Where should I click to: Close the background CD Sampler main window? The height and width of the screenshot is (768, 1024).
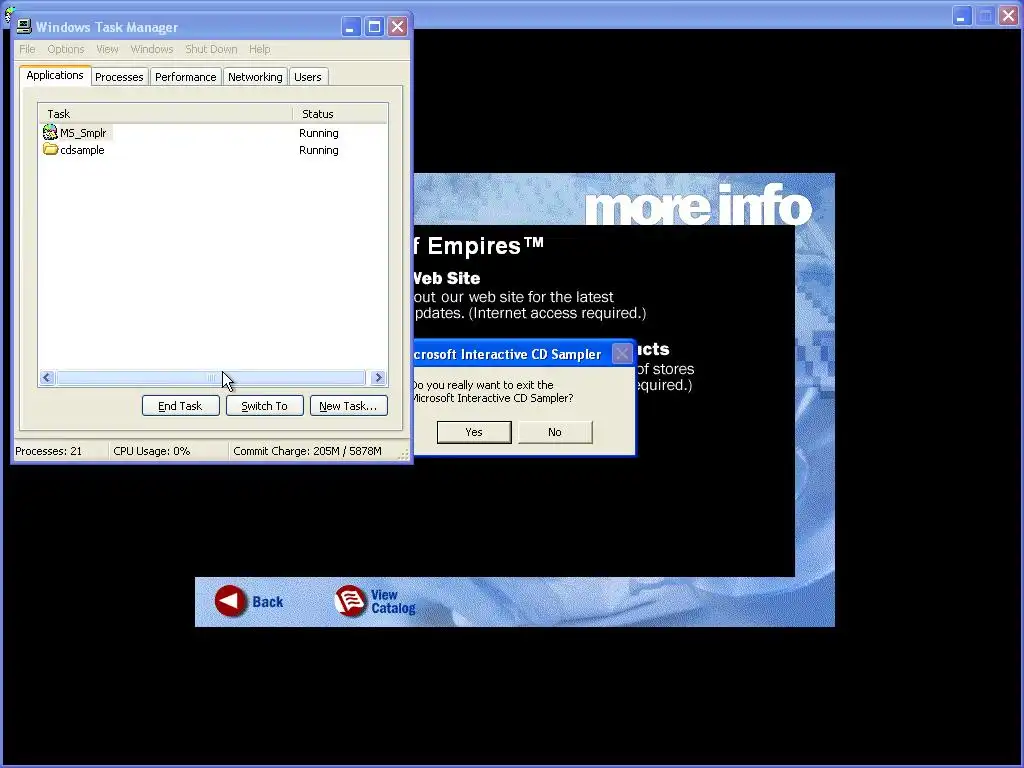pos(1008,16)
